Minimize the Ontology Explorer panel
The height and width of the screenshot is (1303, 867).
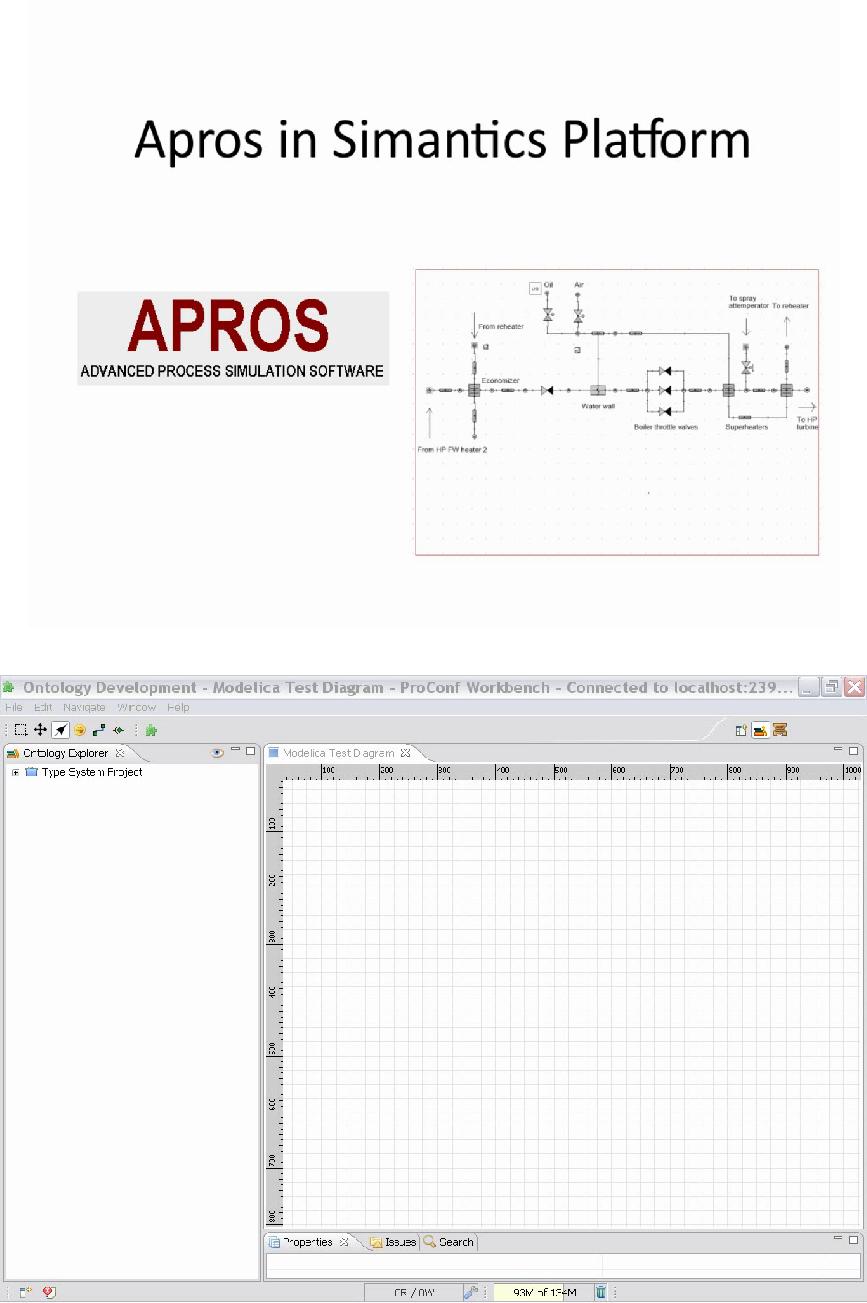click(235, 750)
